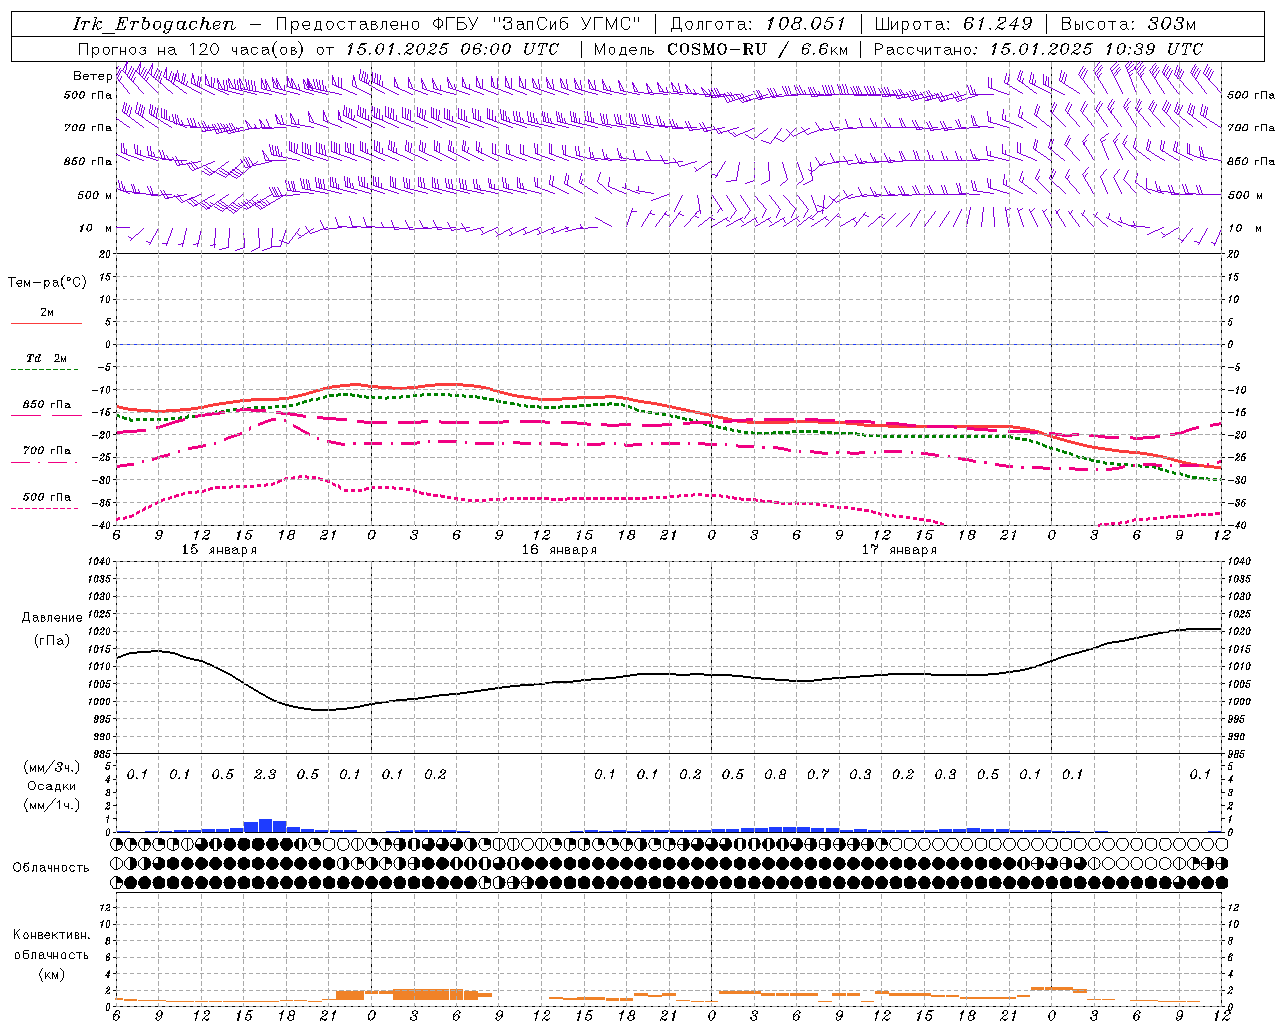This screenshot has width=1280, height=1024.
Task: Click the forecast start time 15.01.2025 06:00 UTC
Action: pos(451,49)
